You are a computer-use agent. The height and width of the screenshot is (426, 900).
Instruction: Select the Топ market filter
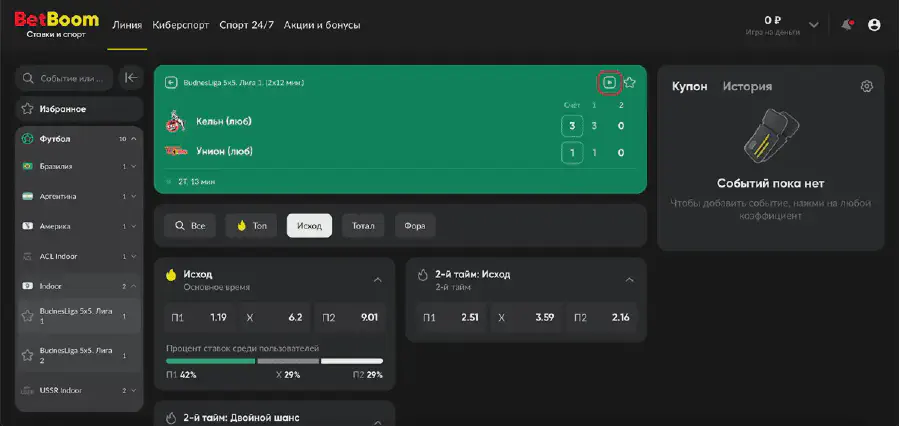(x=251, y=226)
